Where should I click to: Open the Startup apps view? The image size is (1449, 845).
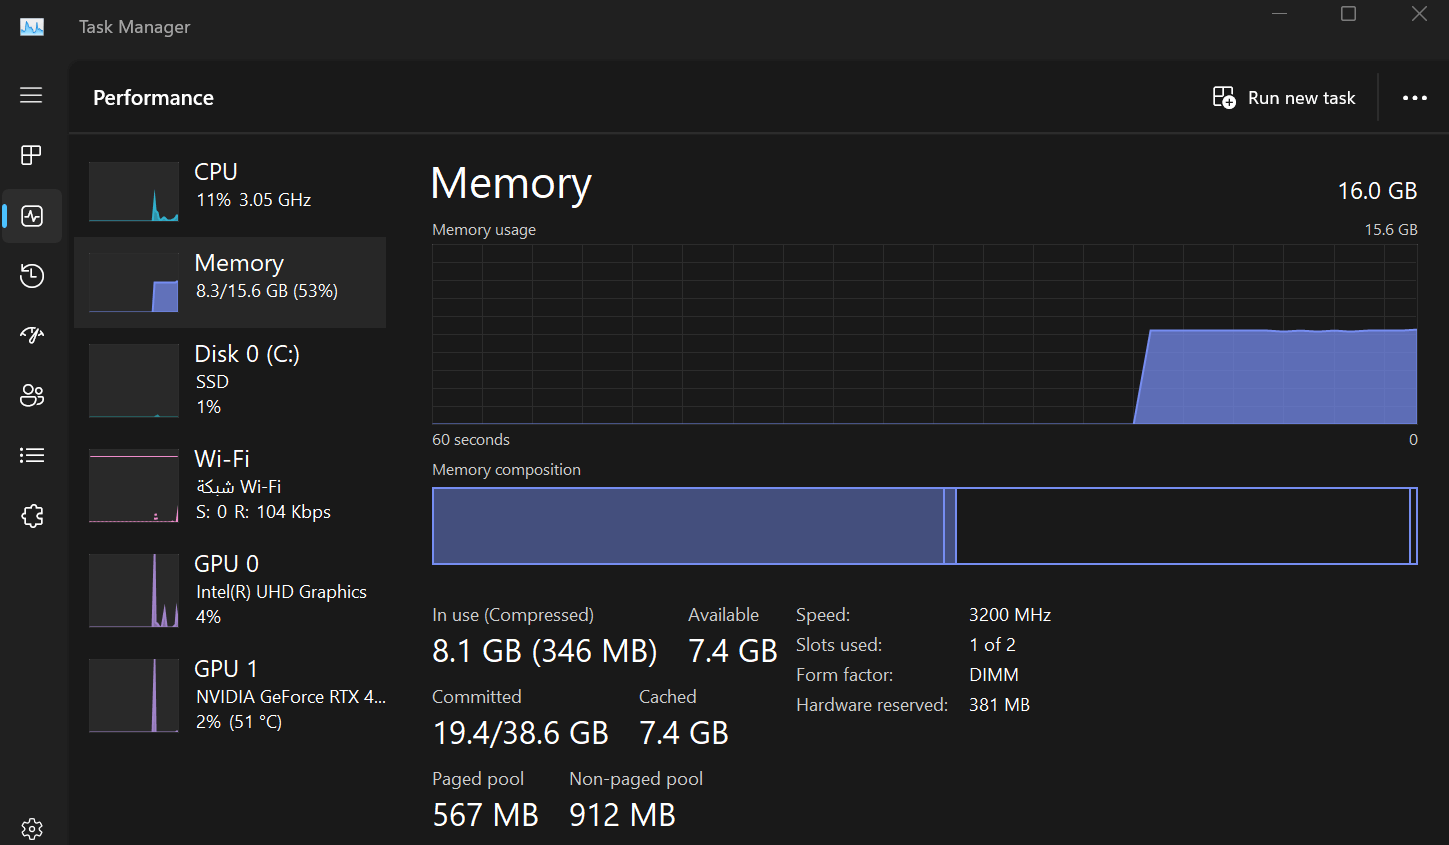[x=31, y=335]
